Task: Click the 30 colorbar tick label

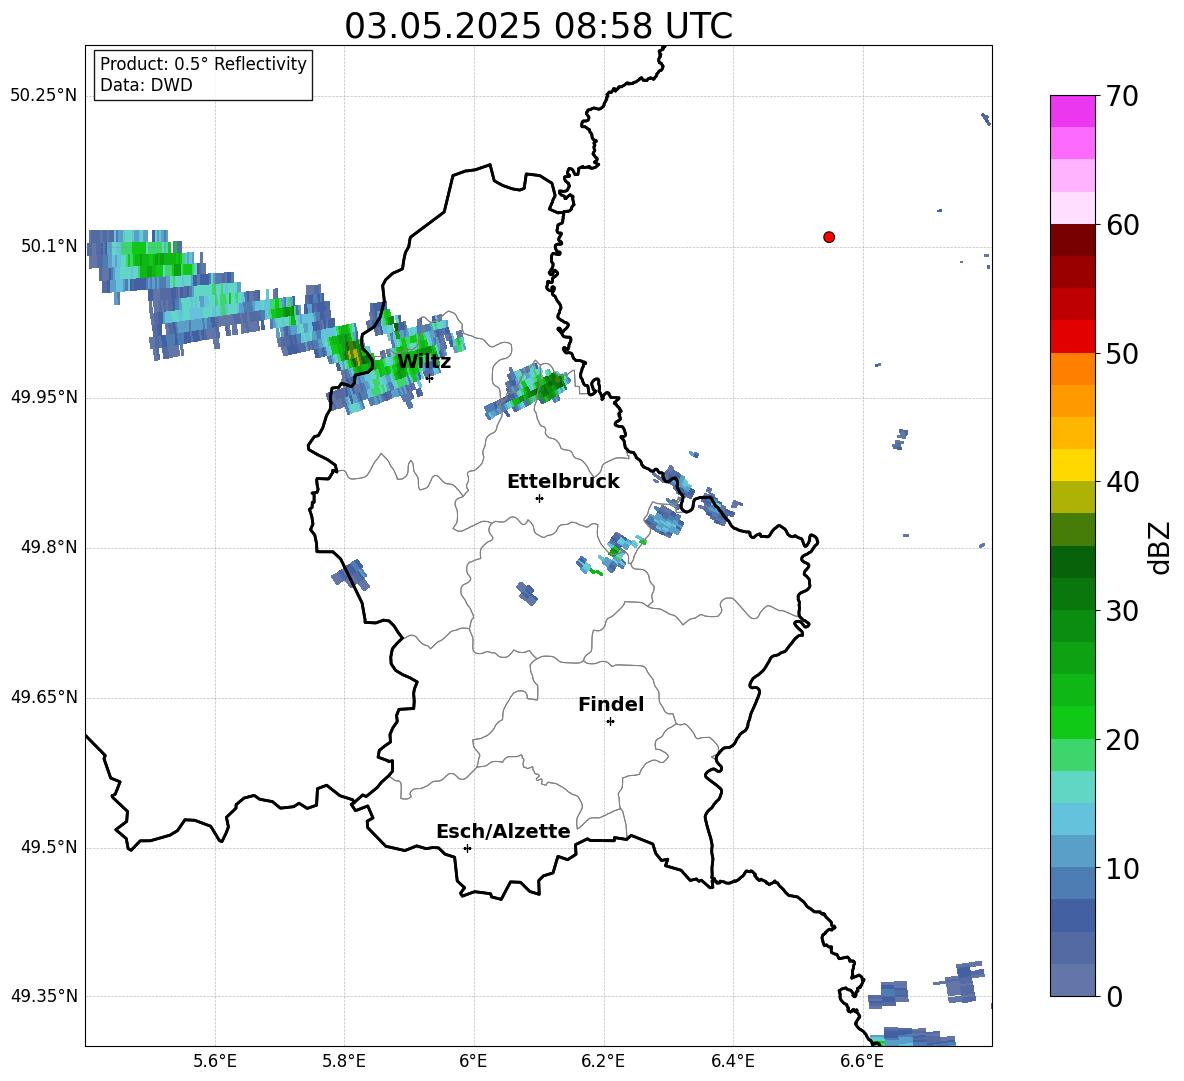Action: click(x=1122, y=611)
